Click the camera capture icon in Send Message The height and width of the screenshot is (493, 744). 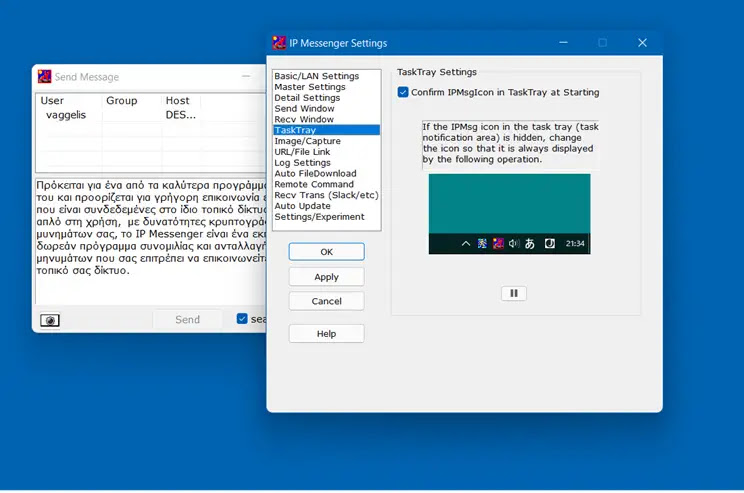49,320
